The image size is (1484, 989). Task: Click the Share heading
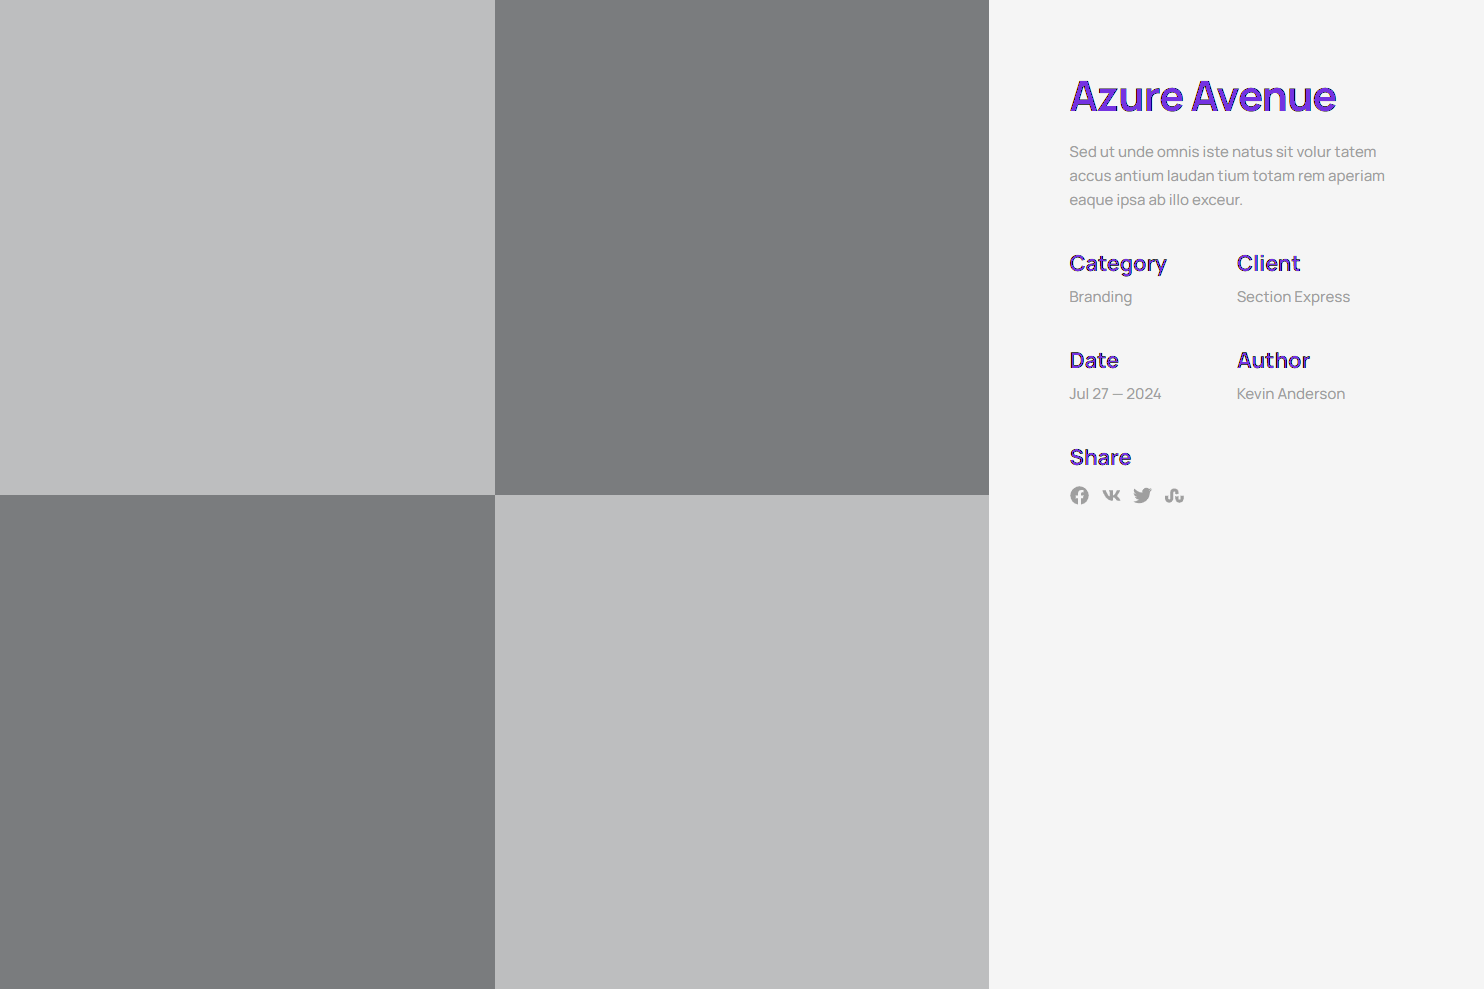pyautogui.click(x=1100, y=458)
